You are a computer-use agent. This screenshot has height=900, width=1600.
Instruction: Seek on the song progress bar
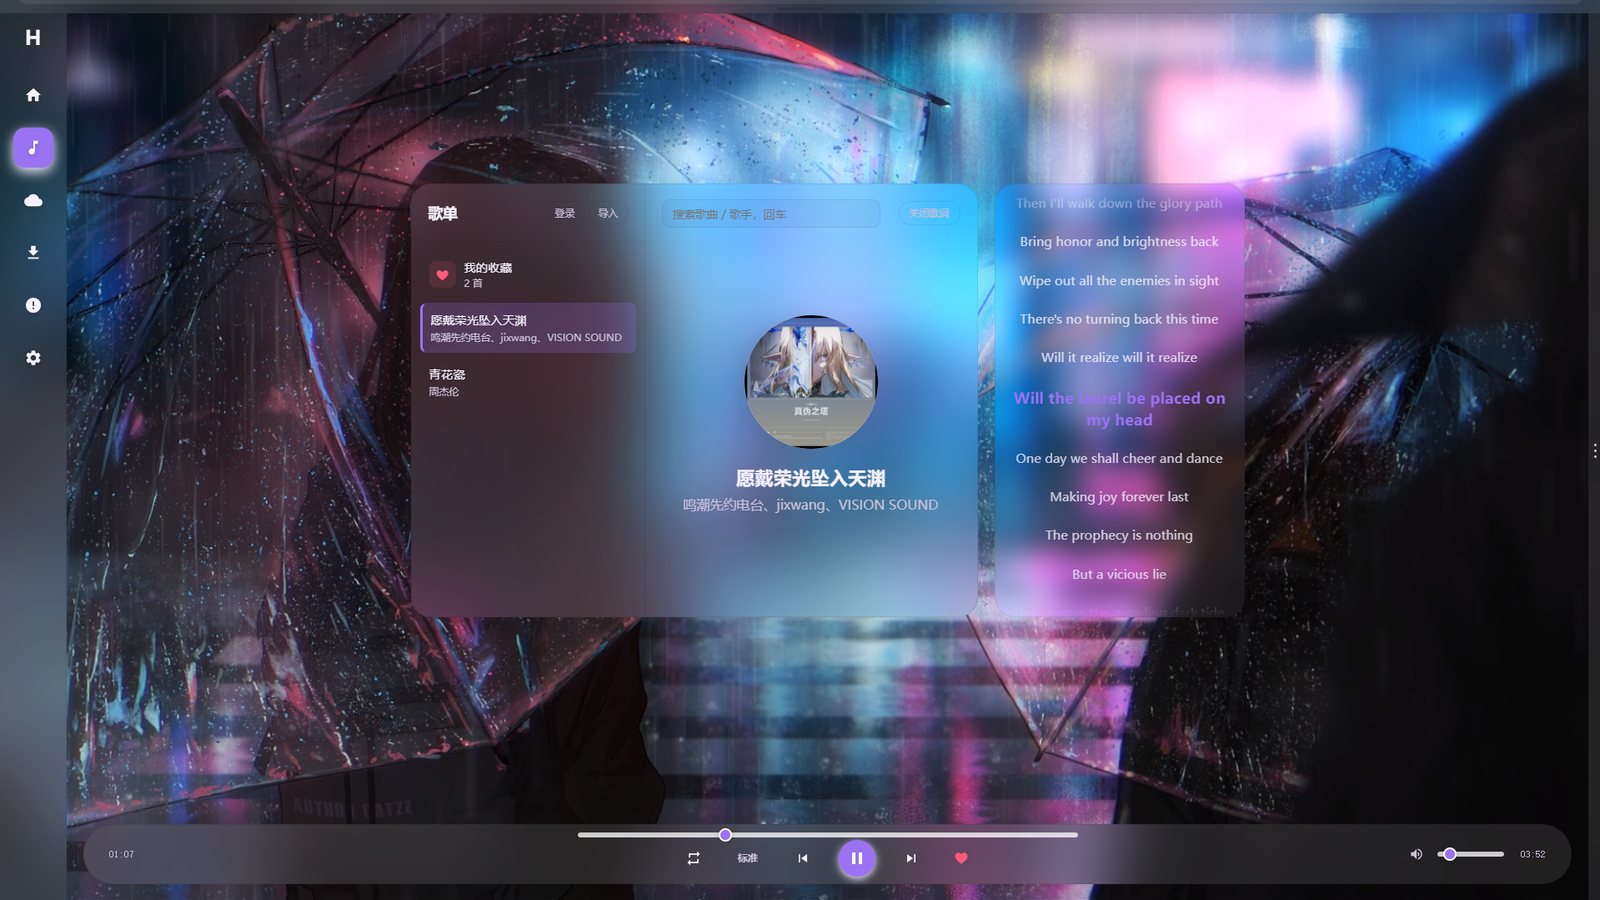coord(828,835)
